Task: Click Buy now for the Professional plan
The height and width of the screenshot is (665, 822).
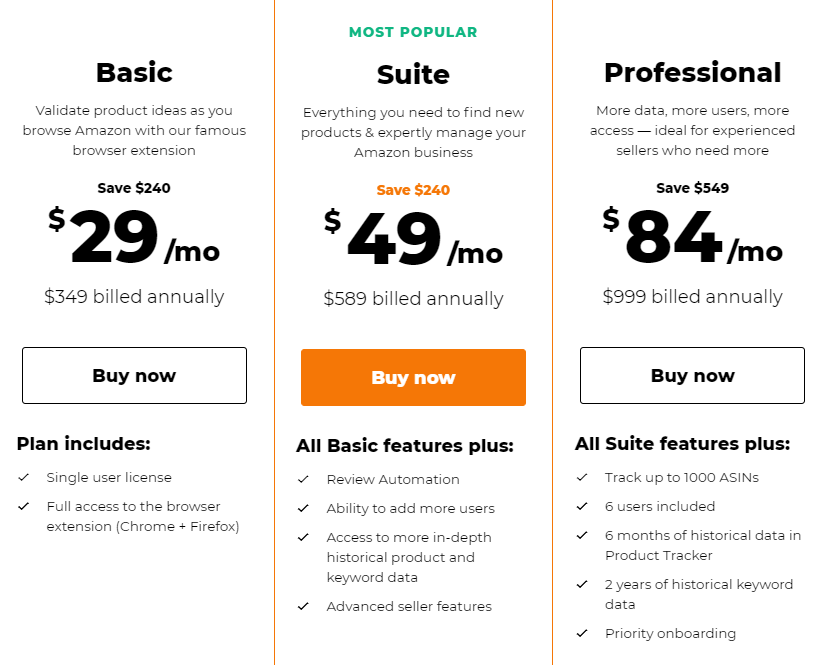Action: coord(692,375)
